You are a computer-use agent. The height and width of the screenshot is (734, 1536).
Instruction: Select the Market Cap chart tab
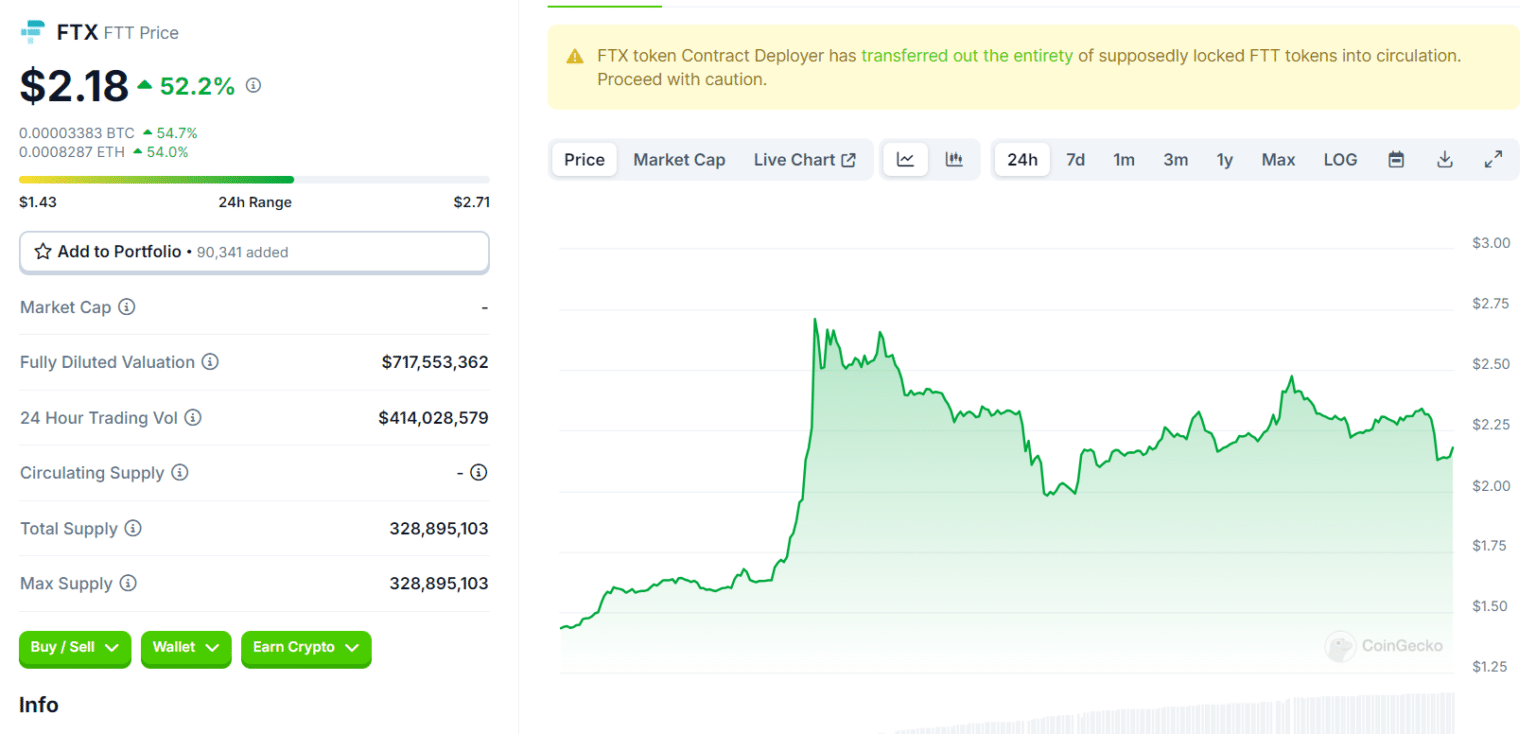[679, 160]
